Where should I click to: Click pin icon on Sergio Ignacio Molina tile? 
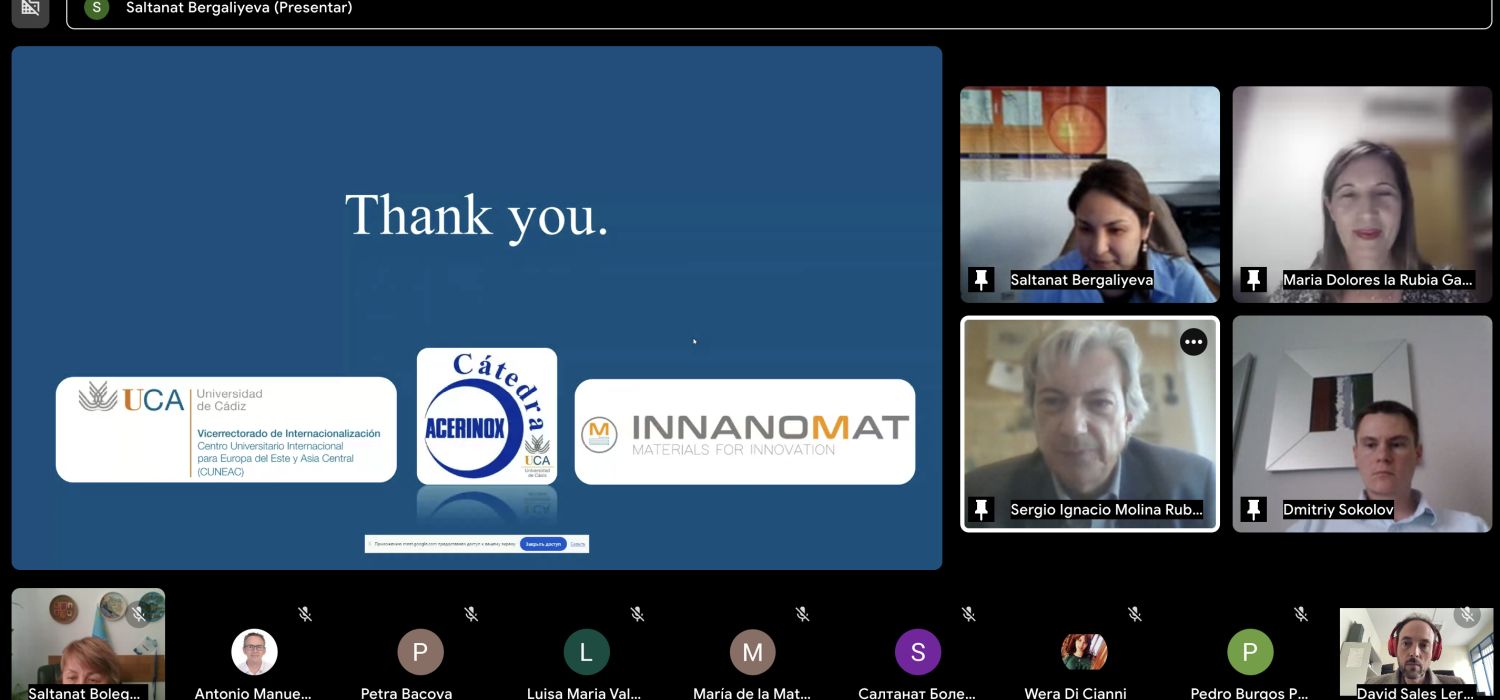(981, 510)
